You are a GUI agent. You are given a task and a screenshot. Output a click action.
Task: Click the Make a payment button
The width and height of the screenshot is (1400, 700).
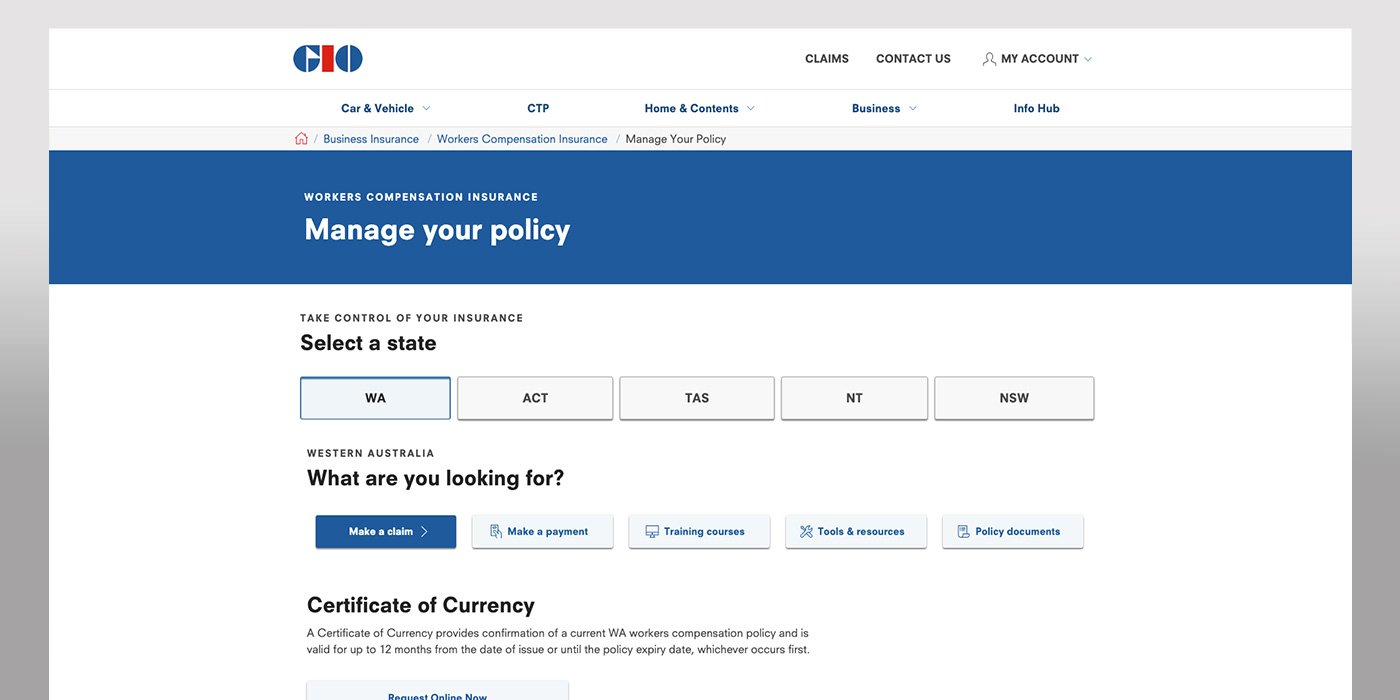coord(542,532)
